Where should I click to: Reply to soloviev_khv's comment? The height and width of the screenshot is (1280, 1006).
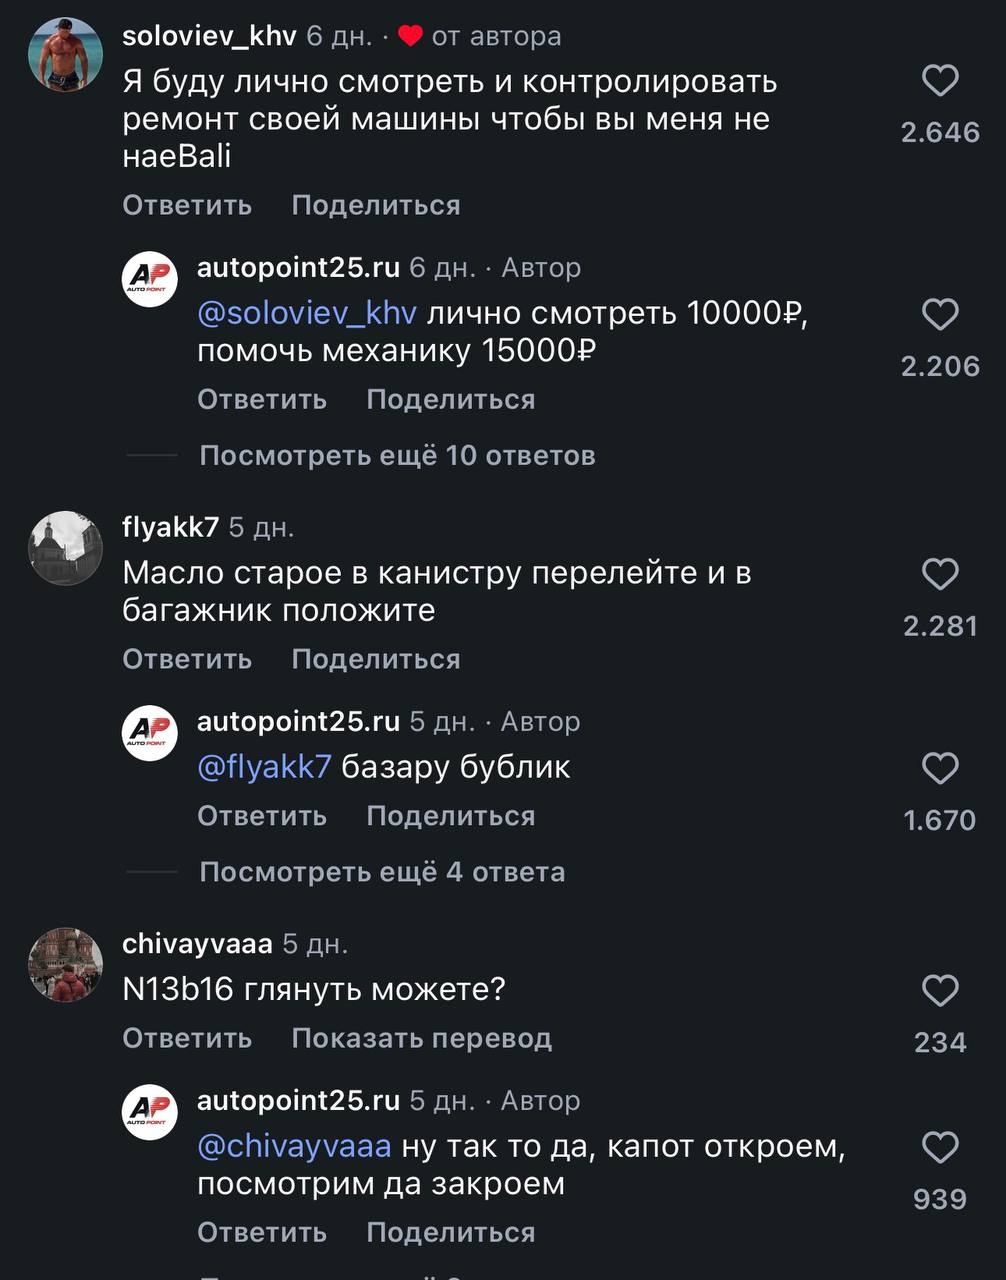[x=187, y=206]
